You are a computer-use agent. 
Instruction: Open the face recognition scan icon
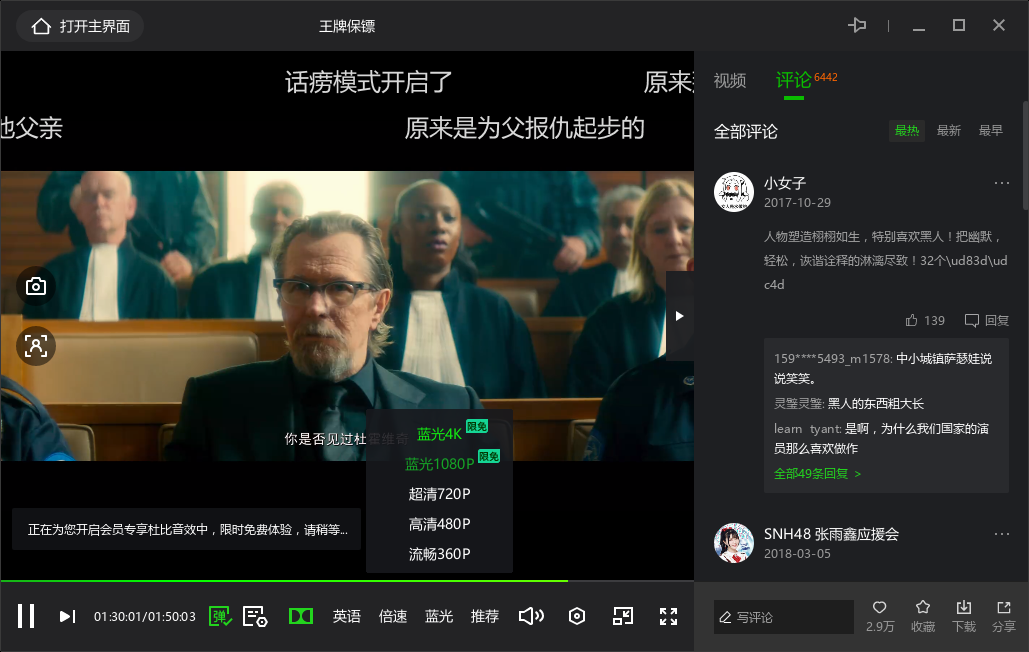pyautogui.click(x=35, y=346)
